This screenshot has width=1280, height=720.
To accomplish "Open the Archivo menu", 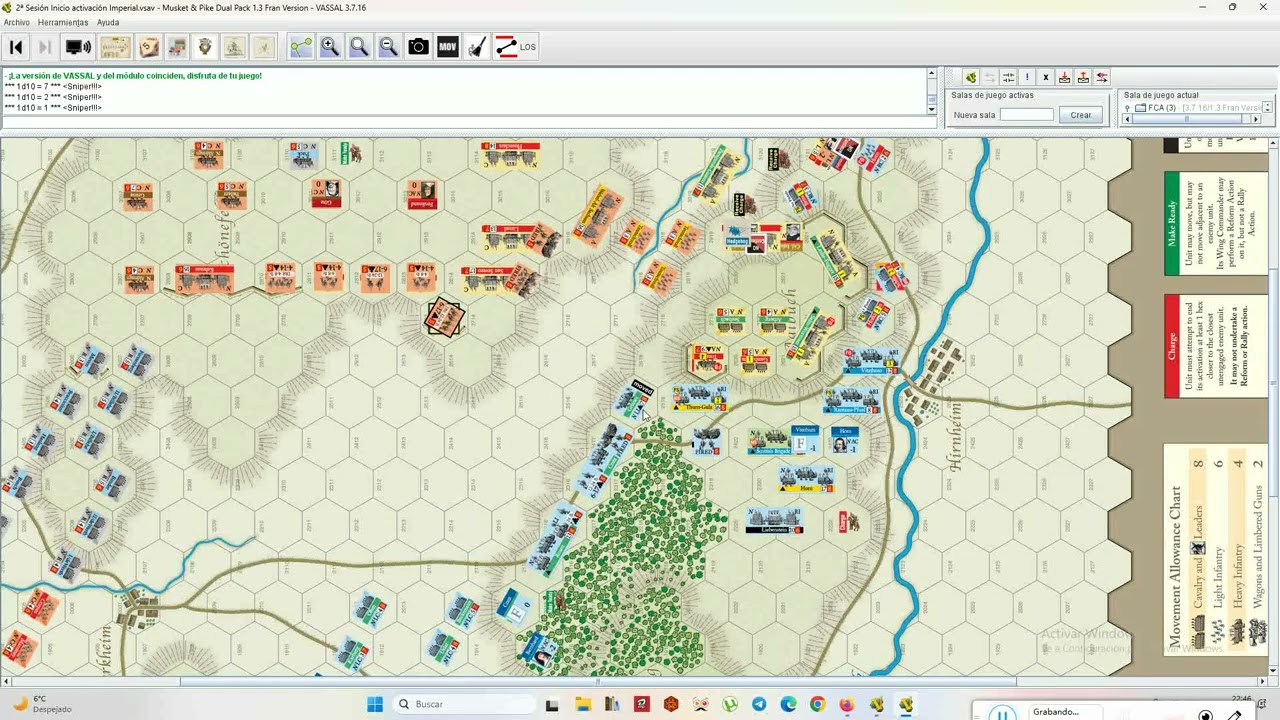I will [17, 22].
